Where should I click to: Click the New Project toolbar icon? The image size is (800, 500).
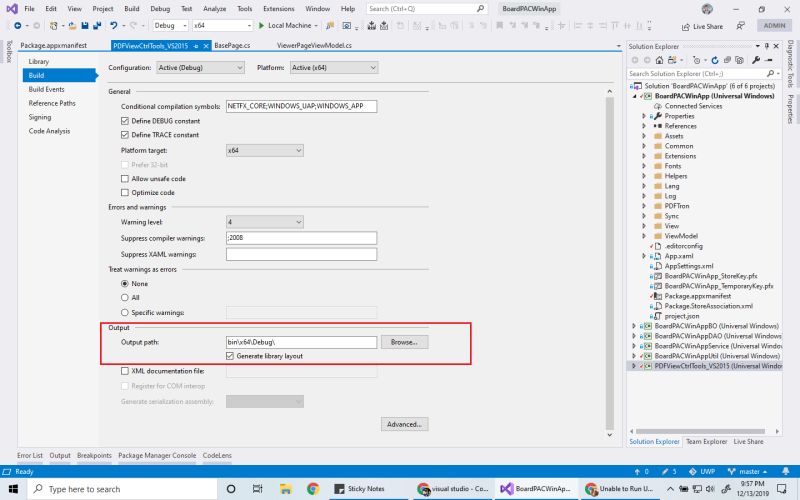point(54,26)
